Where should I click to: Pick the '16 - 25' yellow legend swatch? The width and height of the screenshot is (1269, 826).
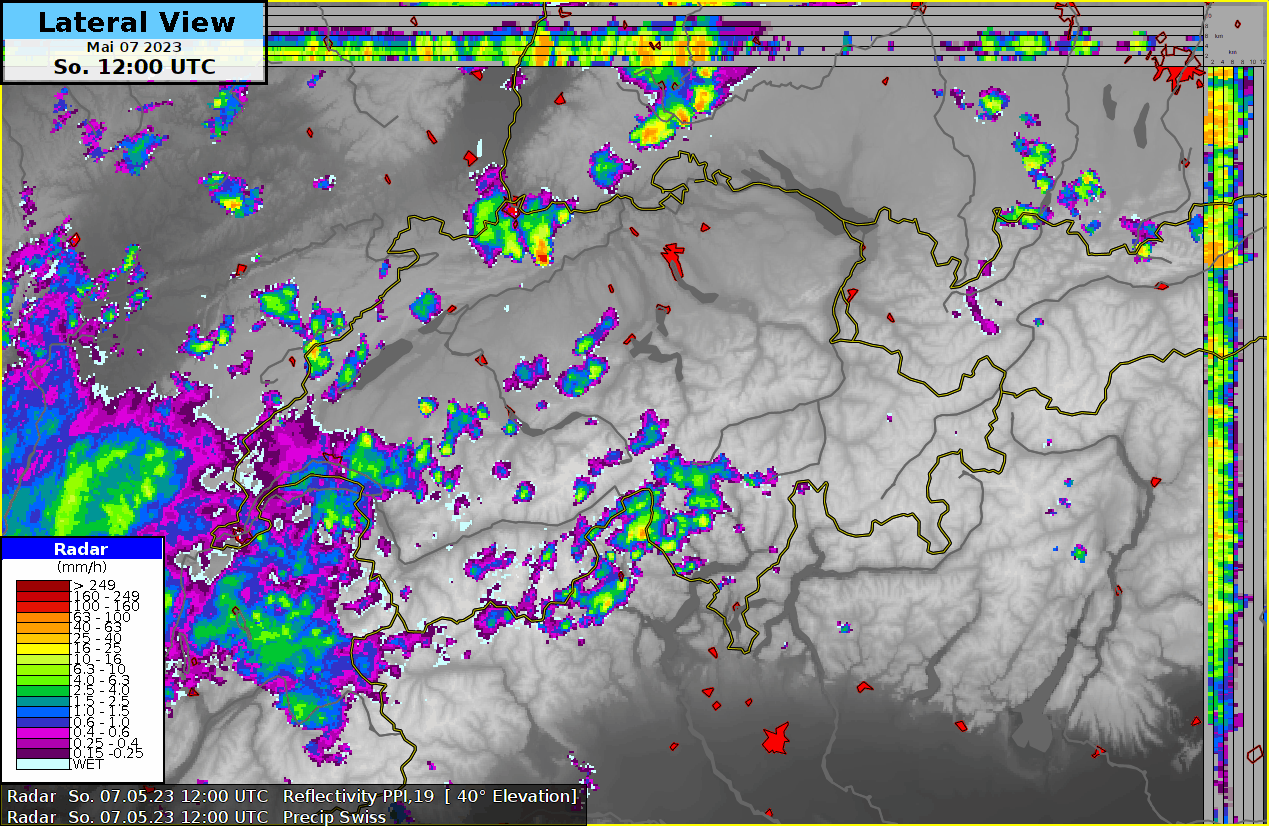click(x=43, y=648)
